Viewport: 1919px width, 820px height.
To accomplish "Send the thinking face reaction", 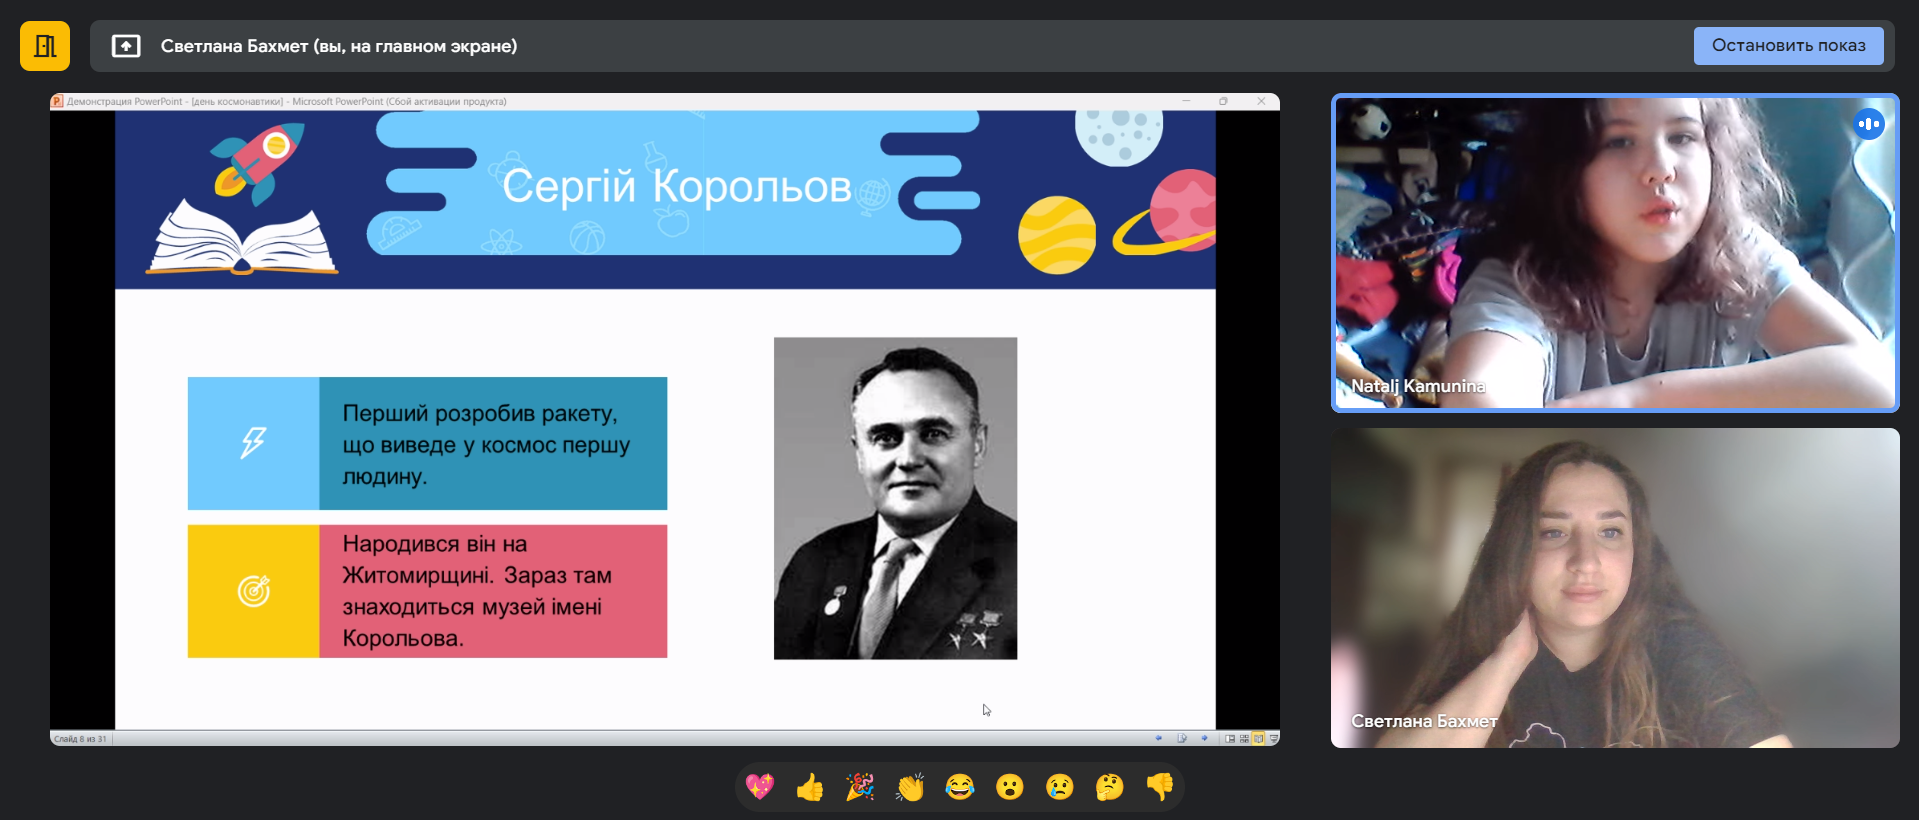I will coord(1110,788).
